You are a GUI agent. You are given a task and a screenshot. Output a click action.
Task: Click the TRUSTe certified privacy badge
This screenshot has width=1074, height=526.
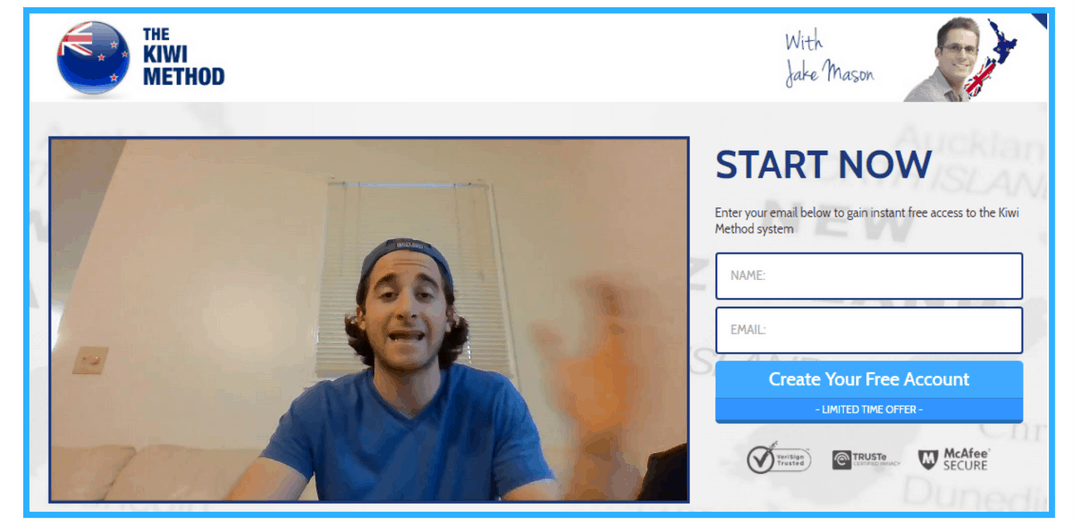(x=866, y=460)
